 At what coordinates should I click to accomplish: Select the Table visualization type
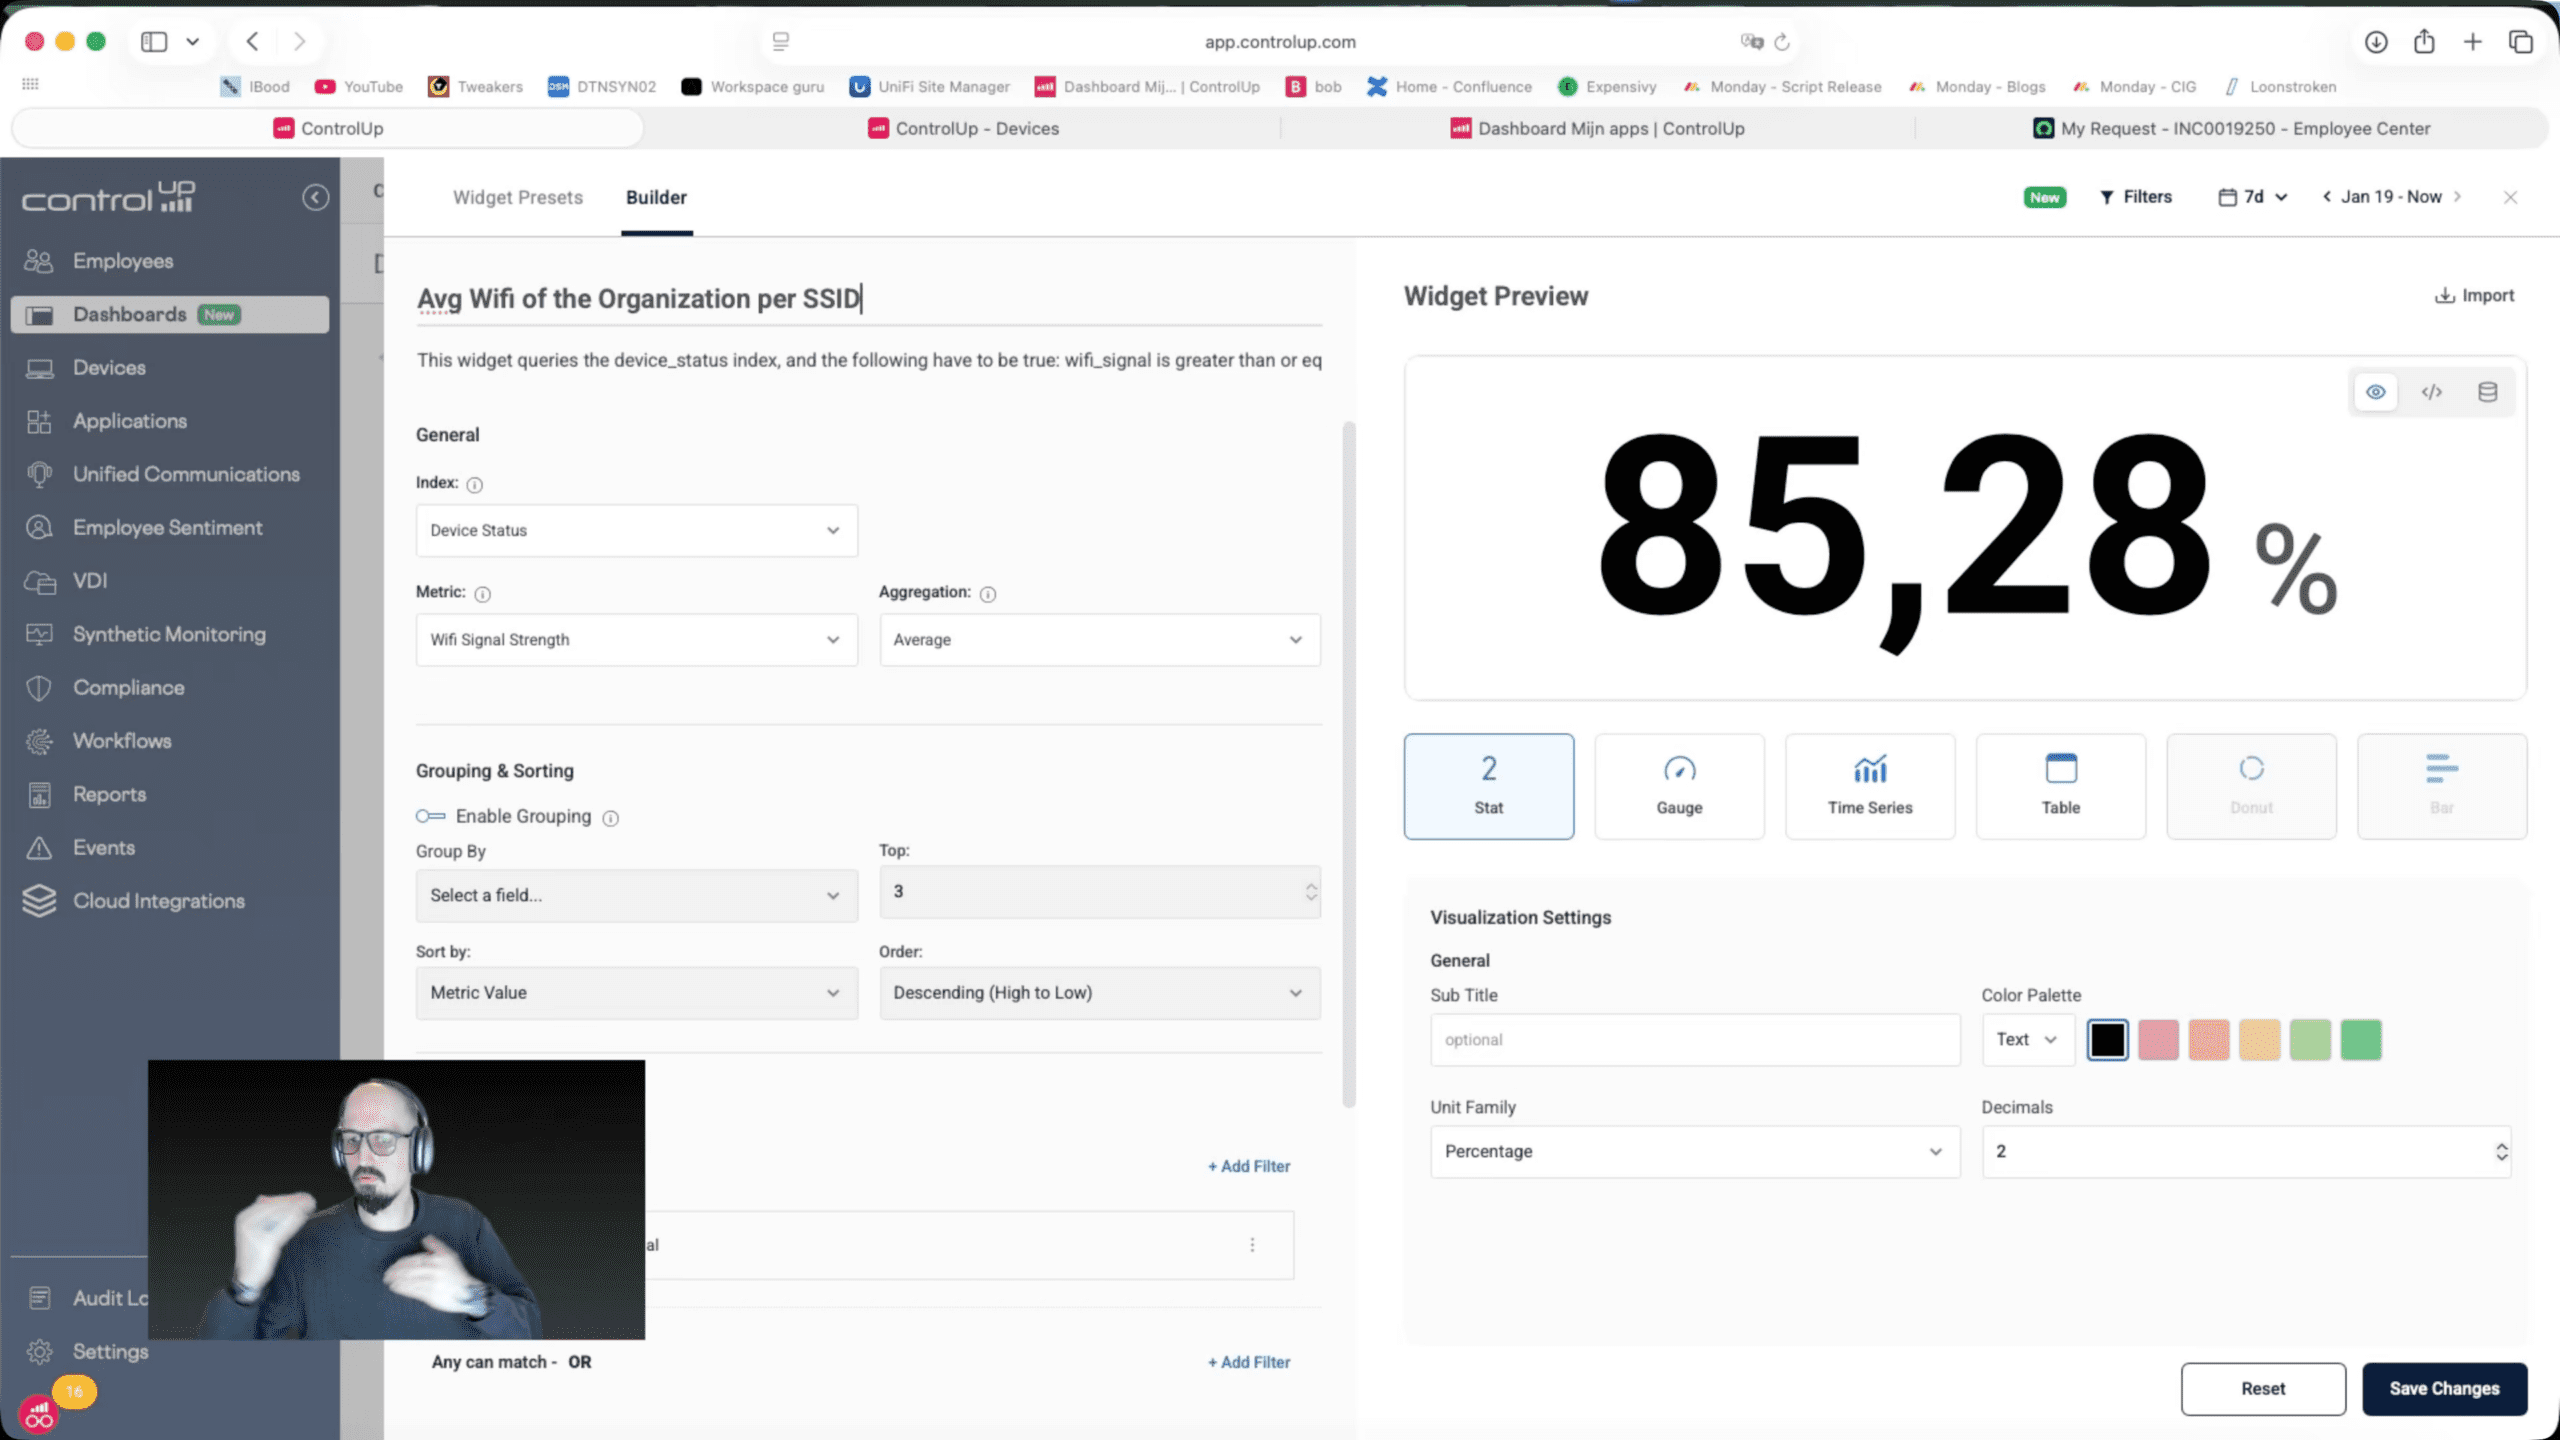click(2061, 786)
